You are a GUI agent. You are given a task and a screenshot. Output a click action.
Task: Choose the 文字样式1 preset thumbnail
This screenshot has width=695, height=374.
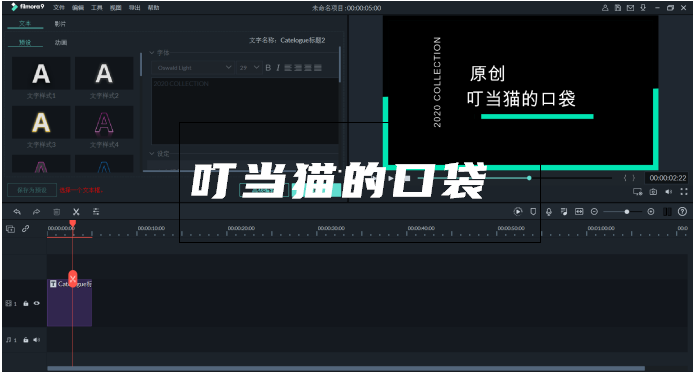pyautogui.click(x=41, y=74)
